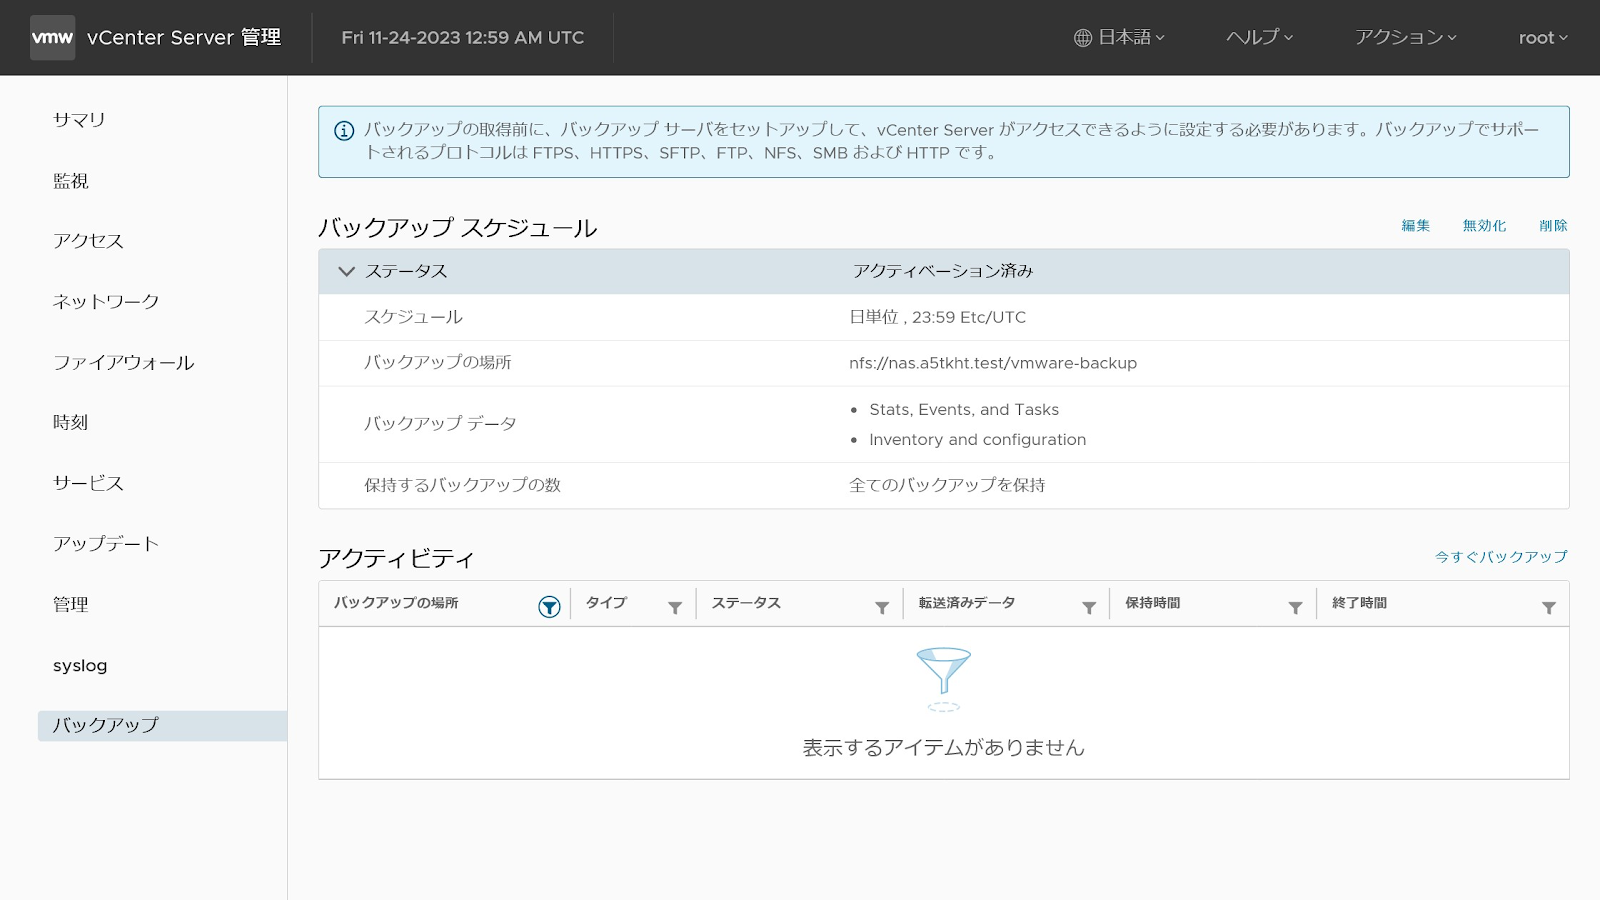Go to ファイアウォール in sidebar
The width and height of the screenshot is (1600, 900).
tap(123, 363)
